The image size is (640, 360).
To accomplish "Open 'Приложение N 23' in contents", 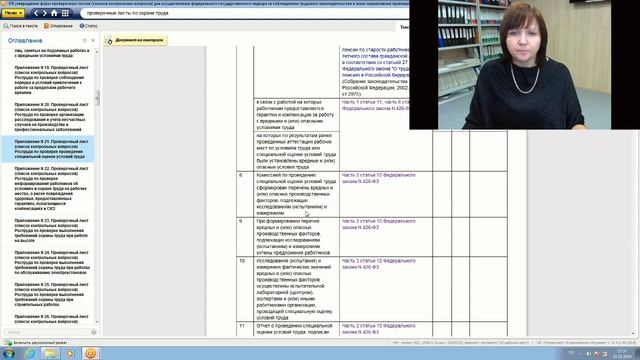I will 51,230.
